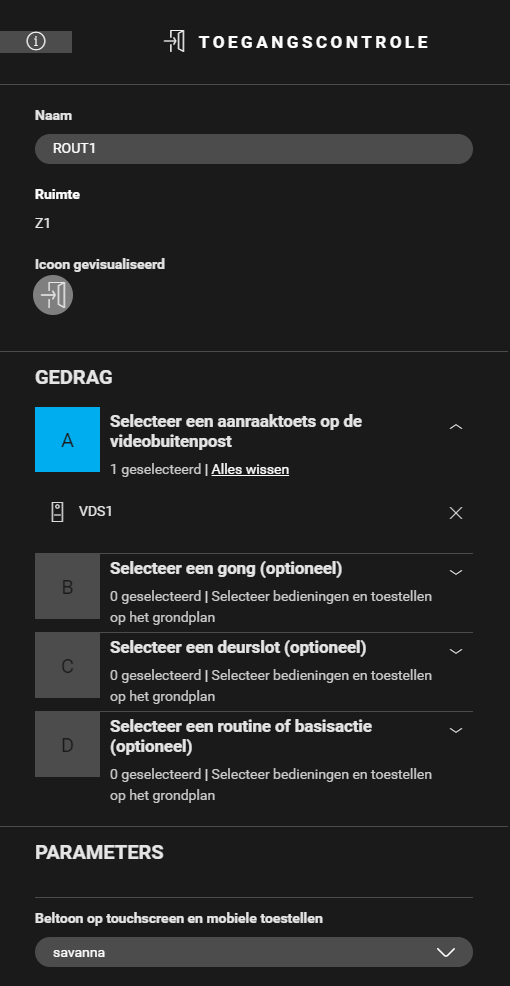The image size is (510, 986).
Task: Select the grey C step tile
Action: [x=67, y=666]
